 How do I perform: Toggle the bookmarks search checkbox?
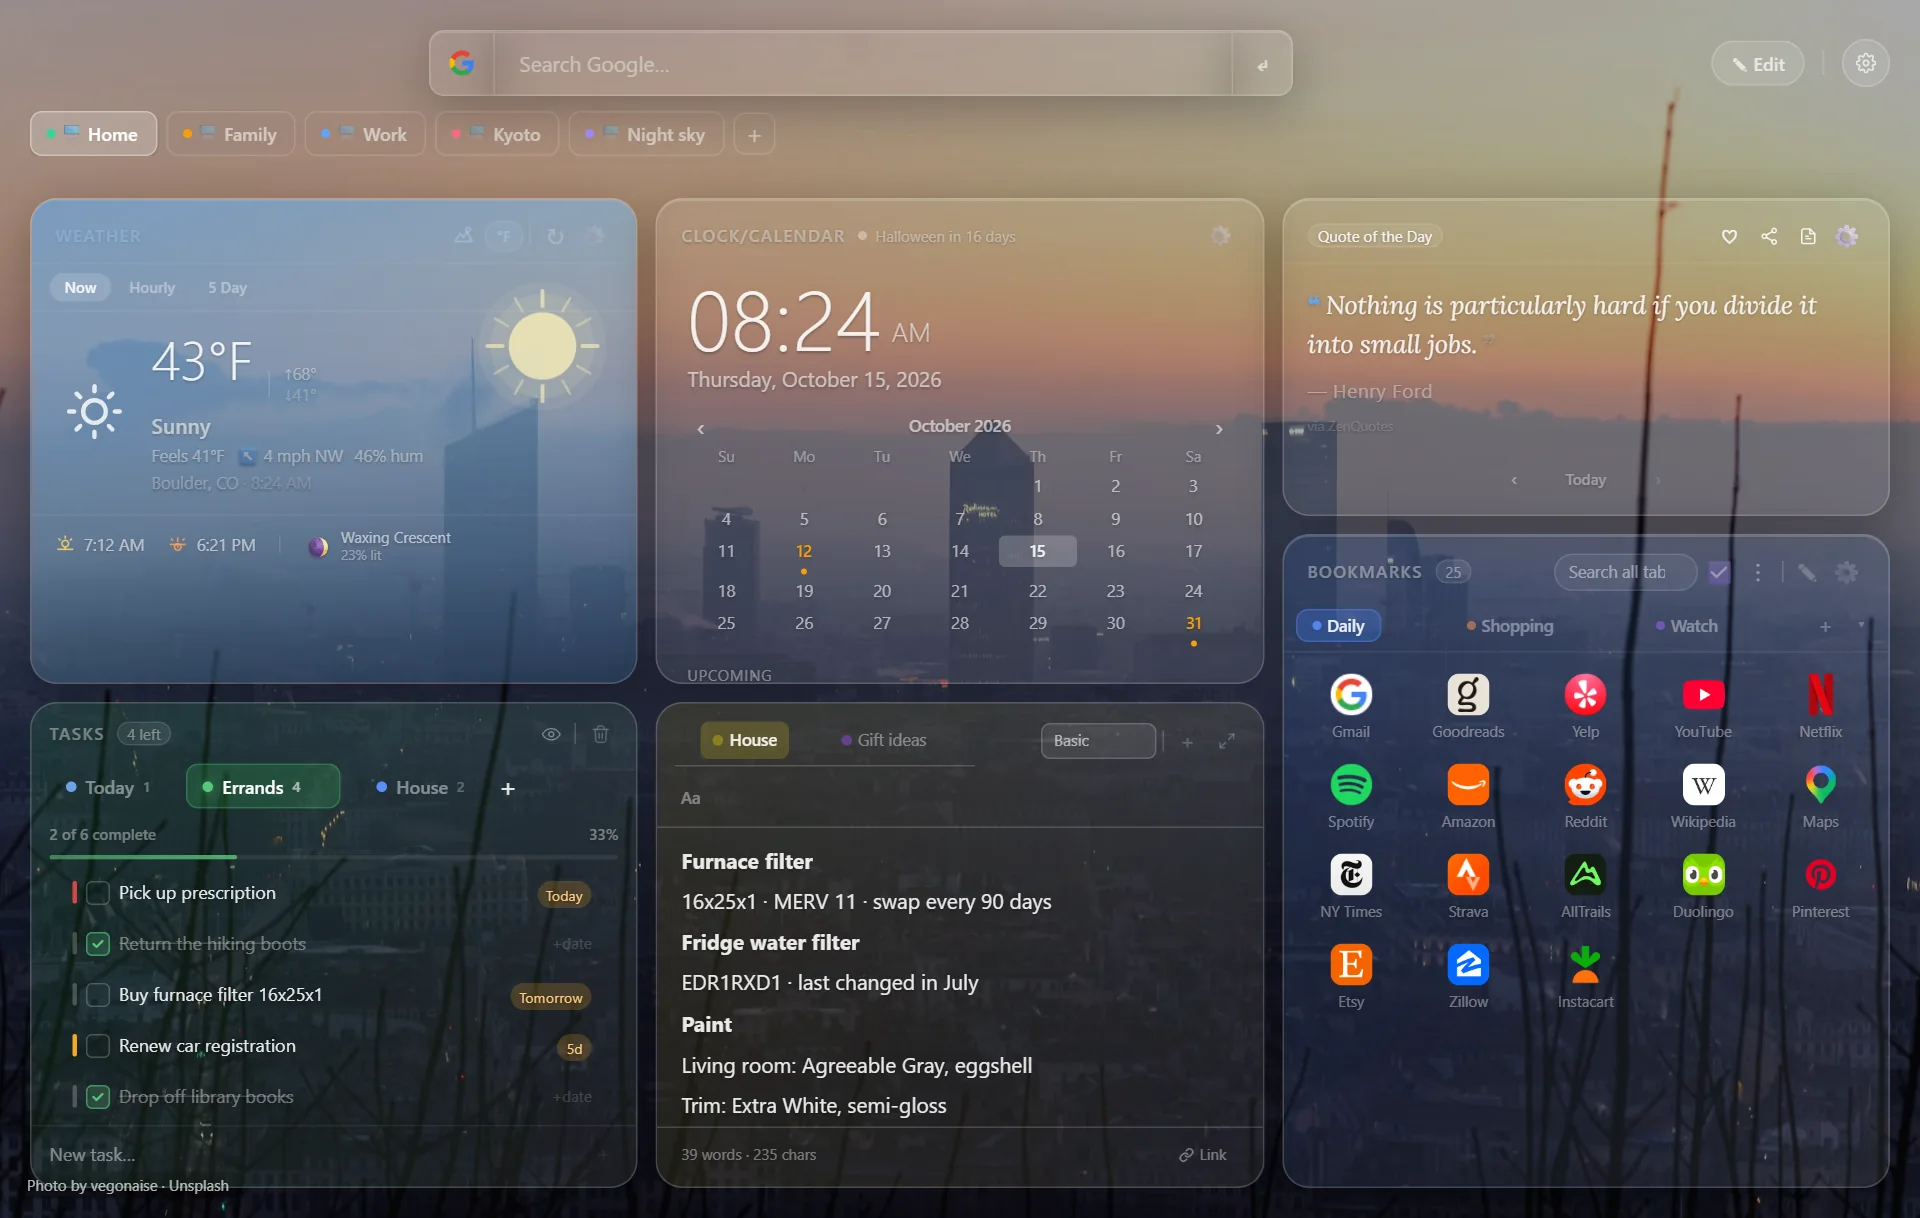pos(1719,572)
